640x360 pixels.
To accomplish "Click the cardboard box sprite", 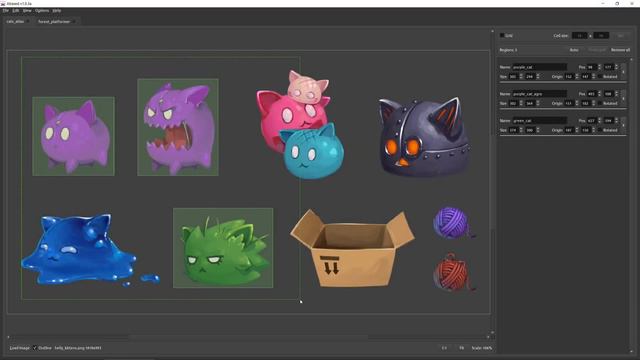I will point(352,248).
